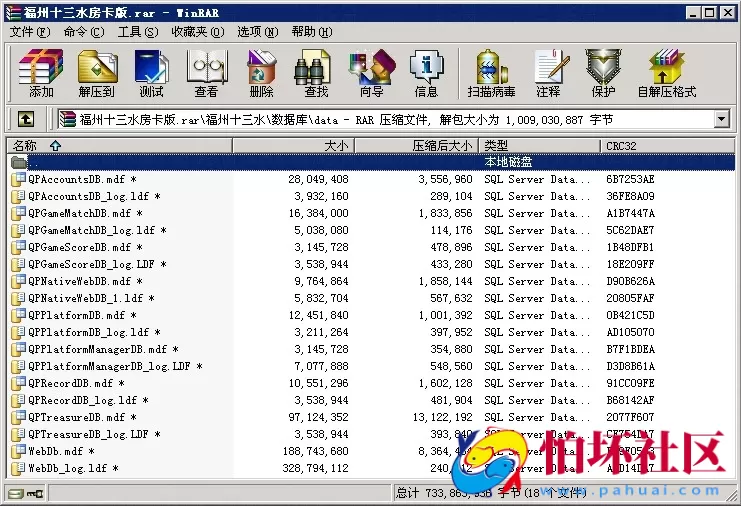Minimize the WinRAR window

pyautogui.click(x=692, y=13)
